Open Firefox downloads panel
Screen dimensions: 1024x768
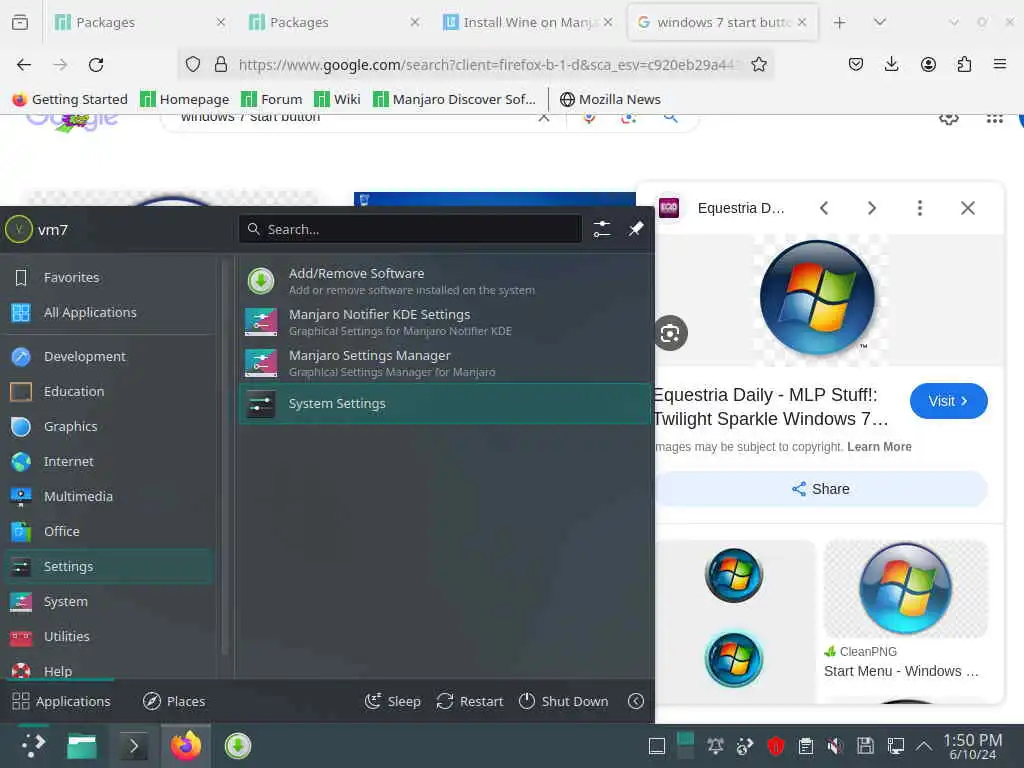click(891, 65)
